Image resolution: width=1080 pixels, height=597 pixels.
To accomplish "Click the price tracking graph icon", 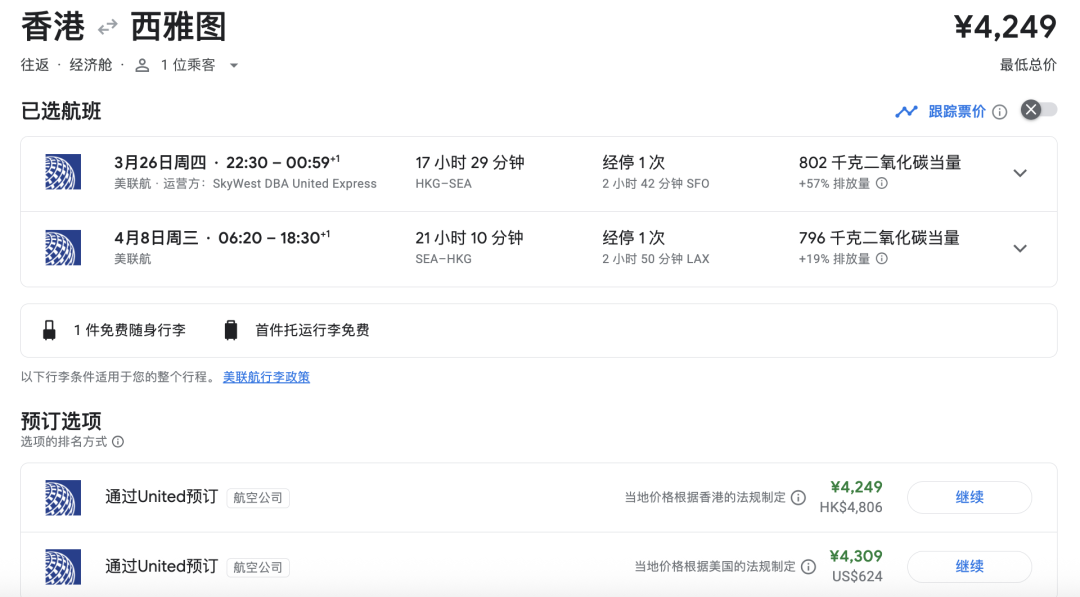I will point(906,111).
